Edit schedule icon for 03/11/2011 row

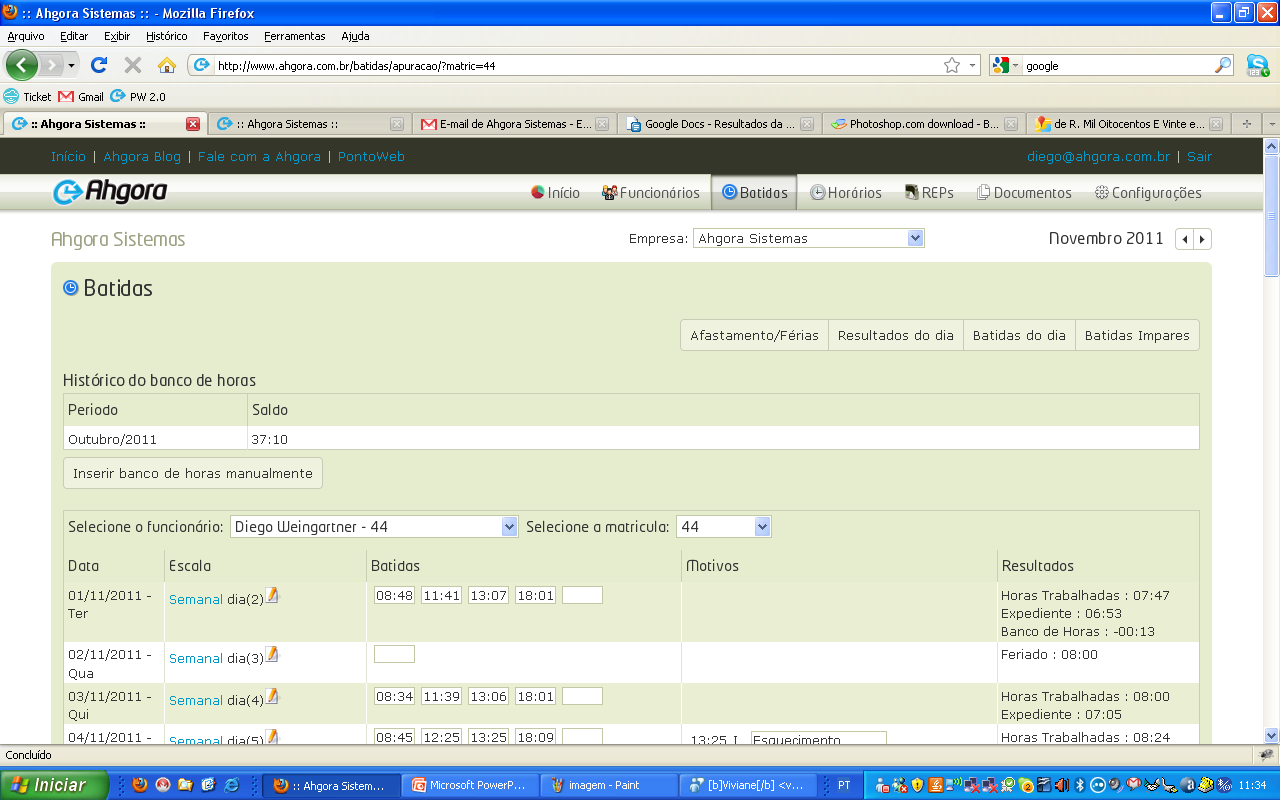(272, 697)
